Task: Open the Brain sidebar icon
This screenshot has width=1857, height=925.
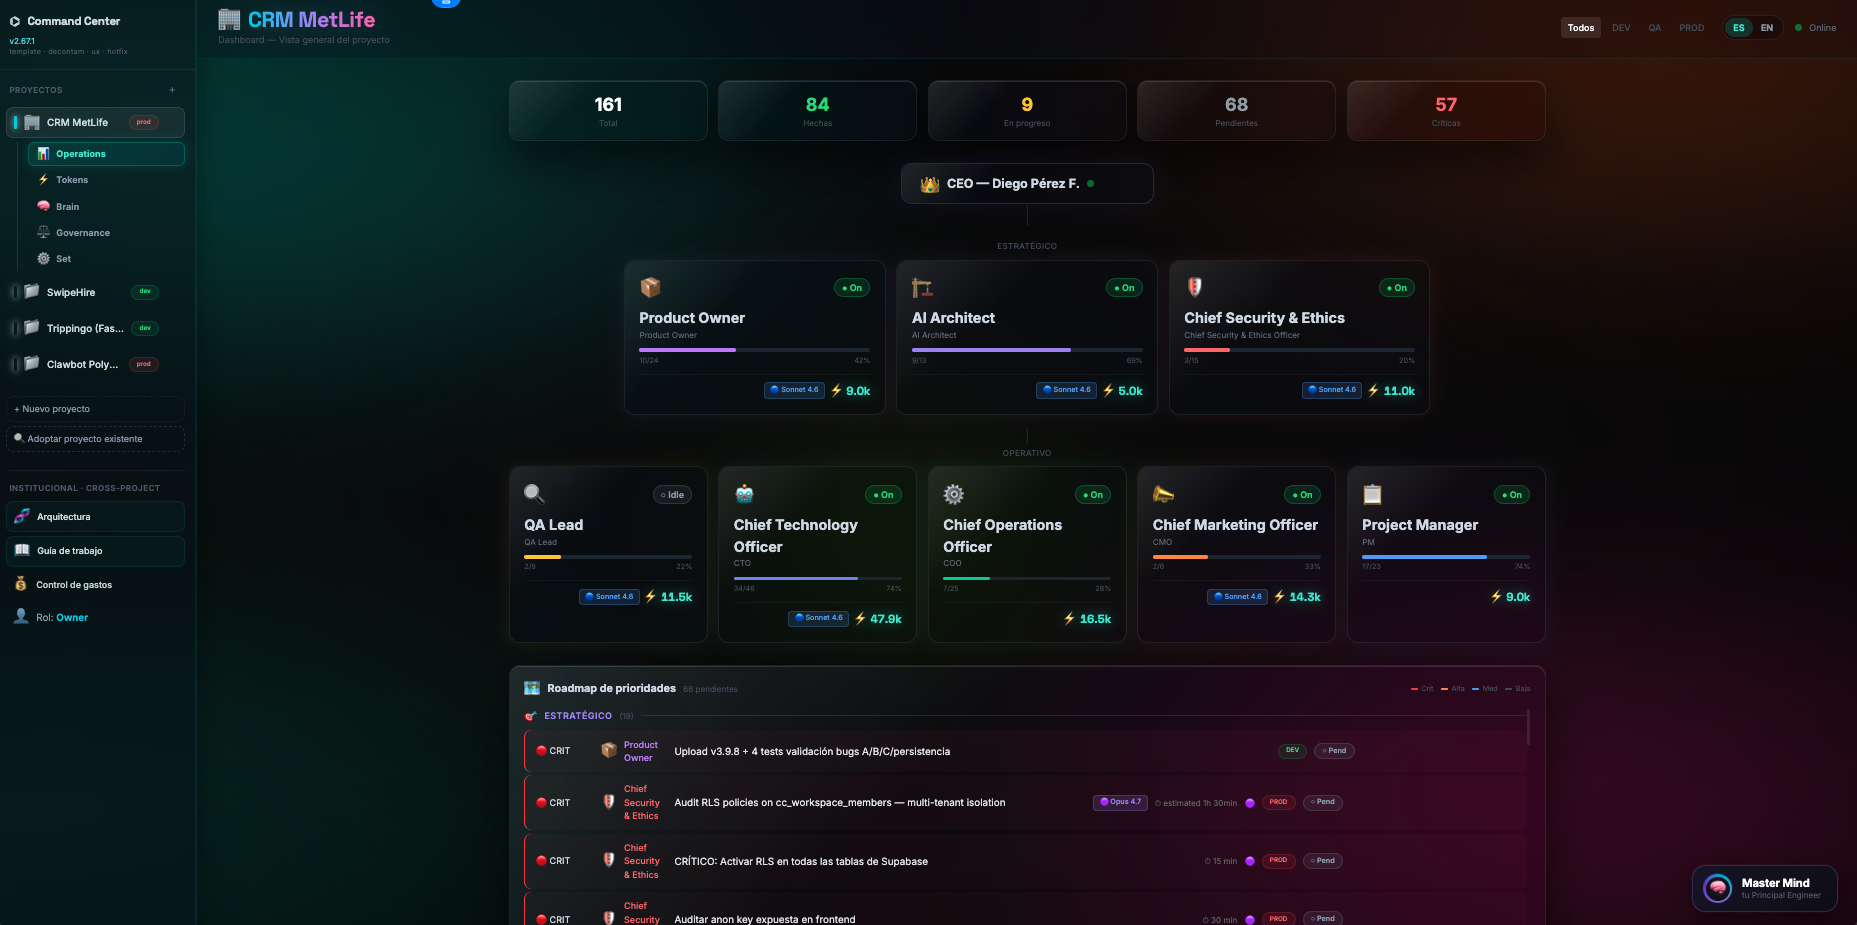Action: [43, 206]
